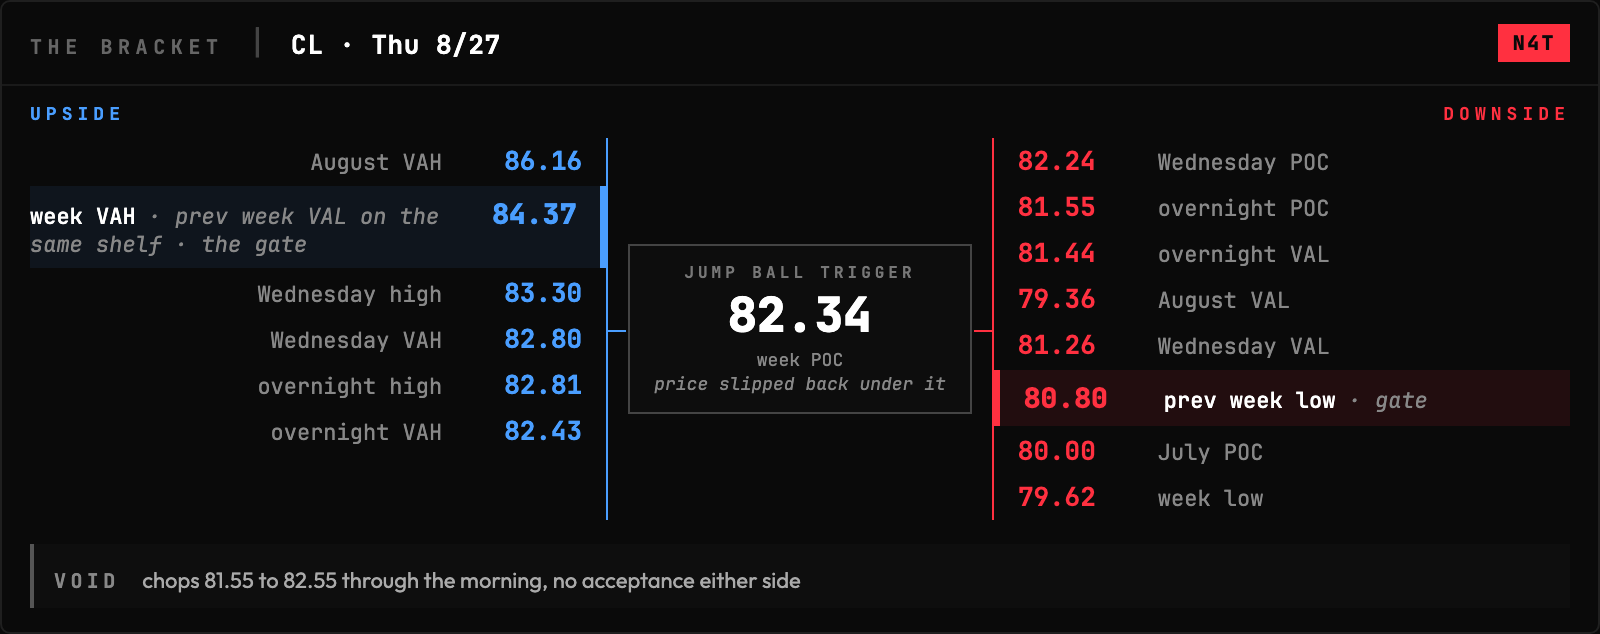Click the overnight high 82.81 level

[x=318, y=386]
